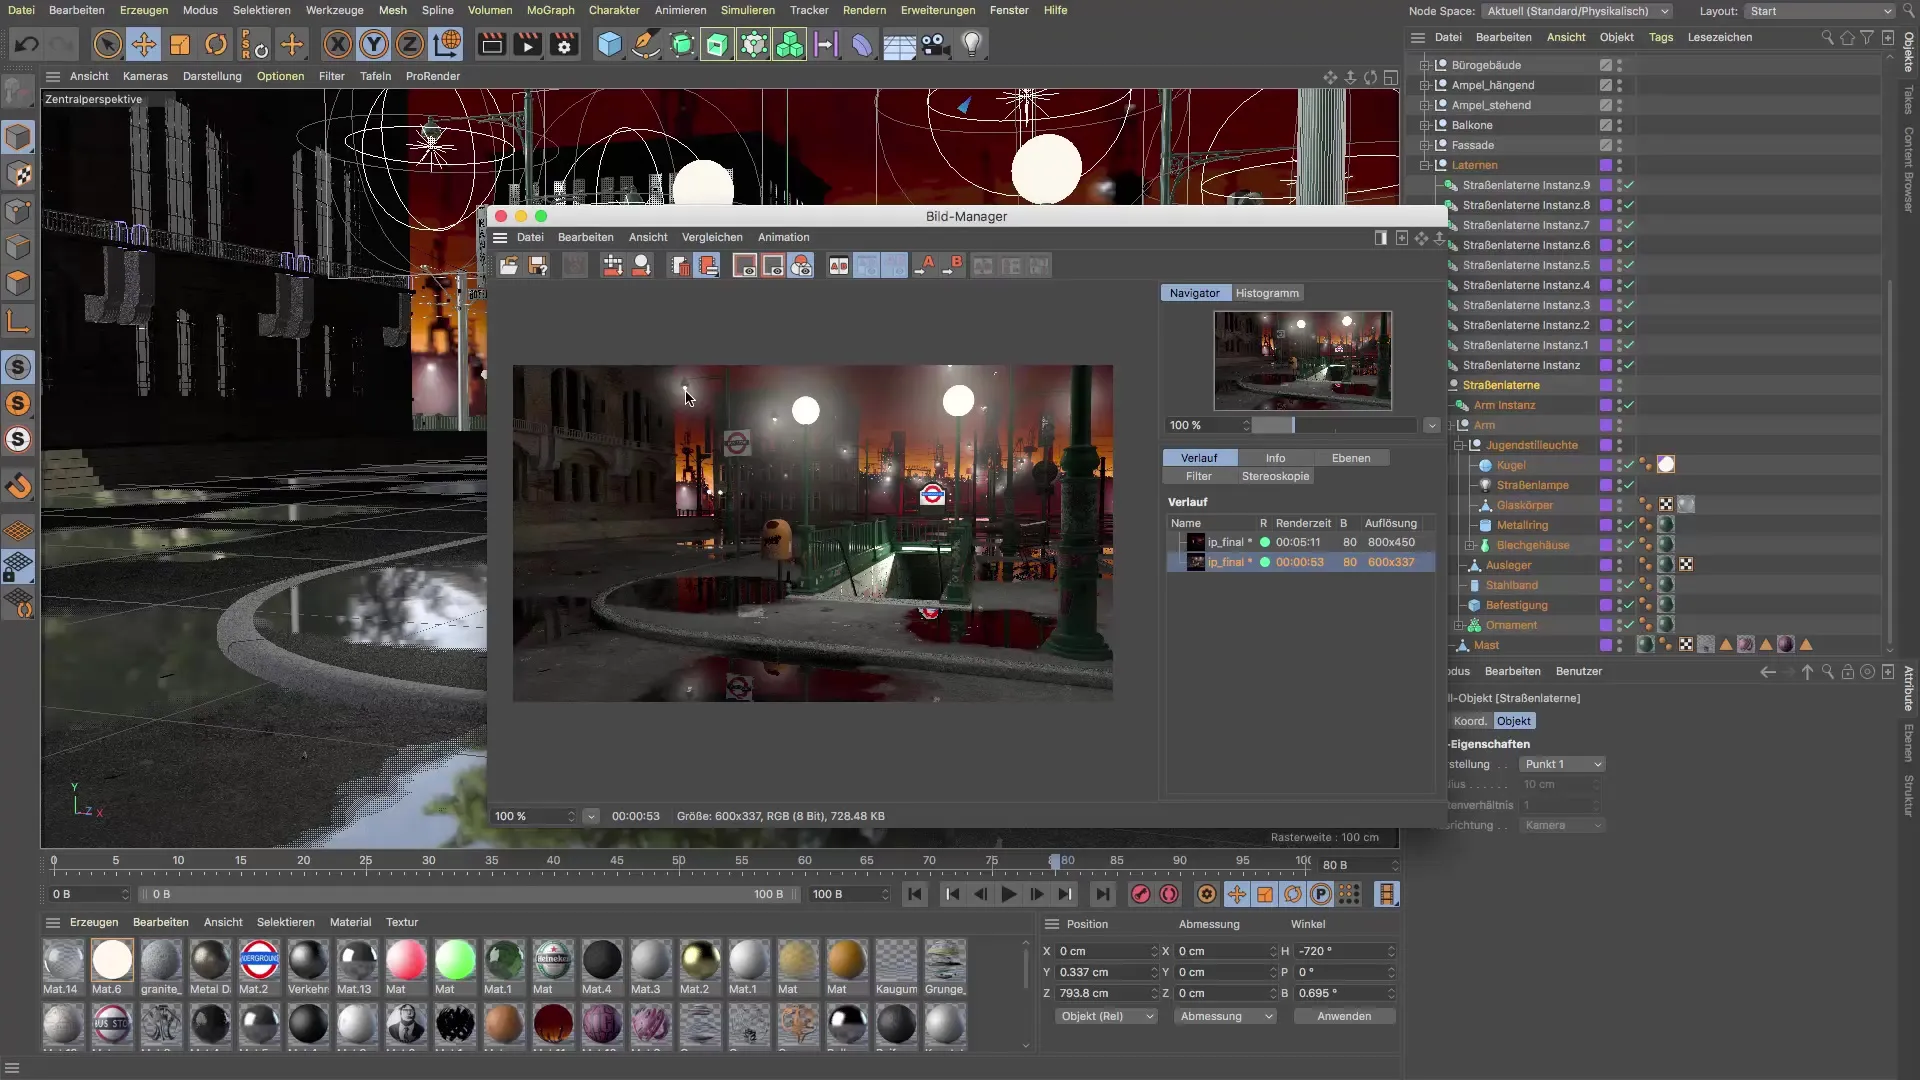Click the Light bulb icon in the toolbar
Screen dimensions: 1920x1080
[x=972, y=44]
